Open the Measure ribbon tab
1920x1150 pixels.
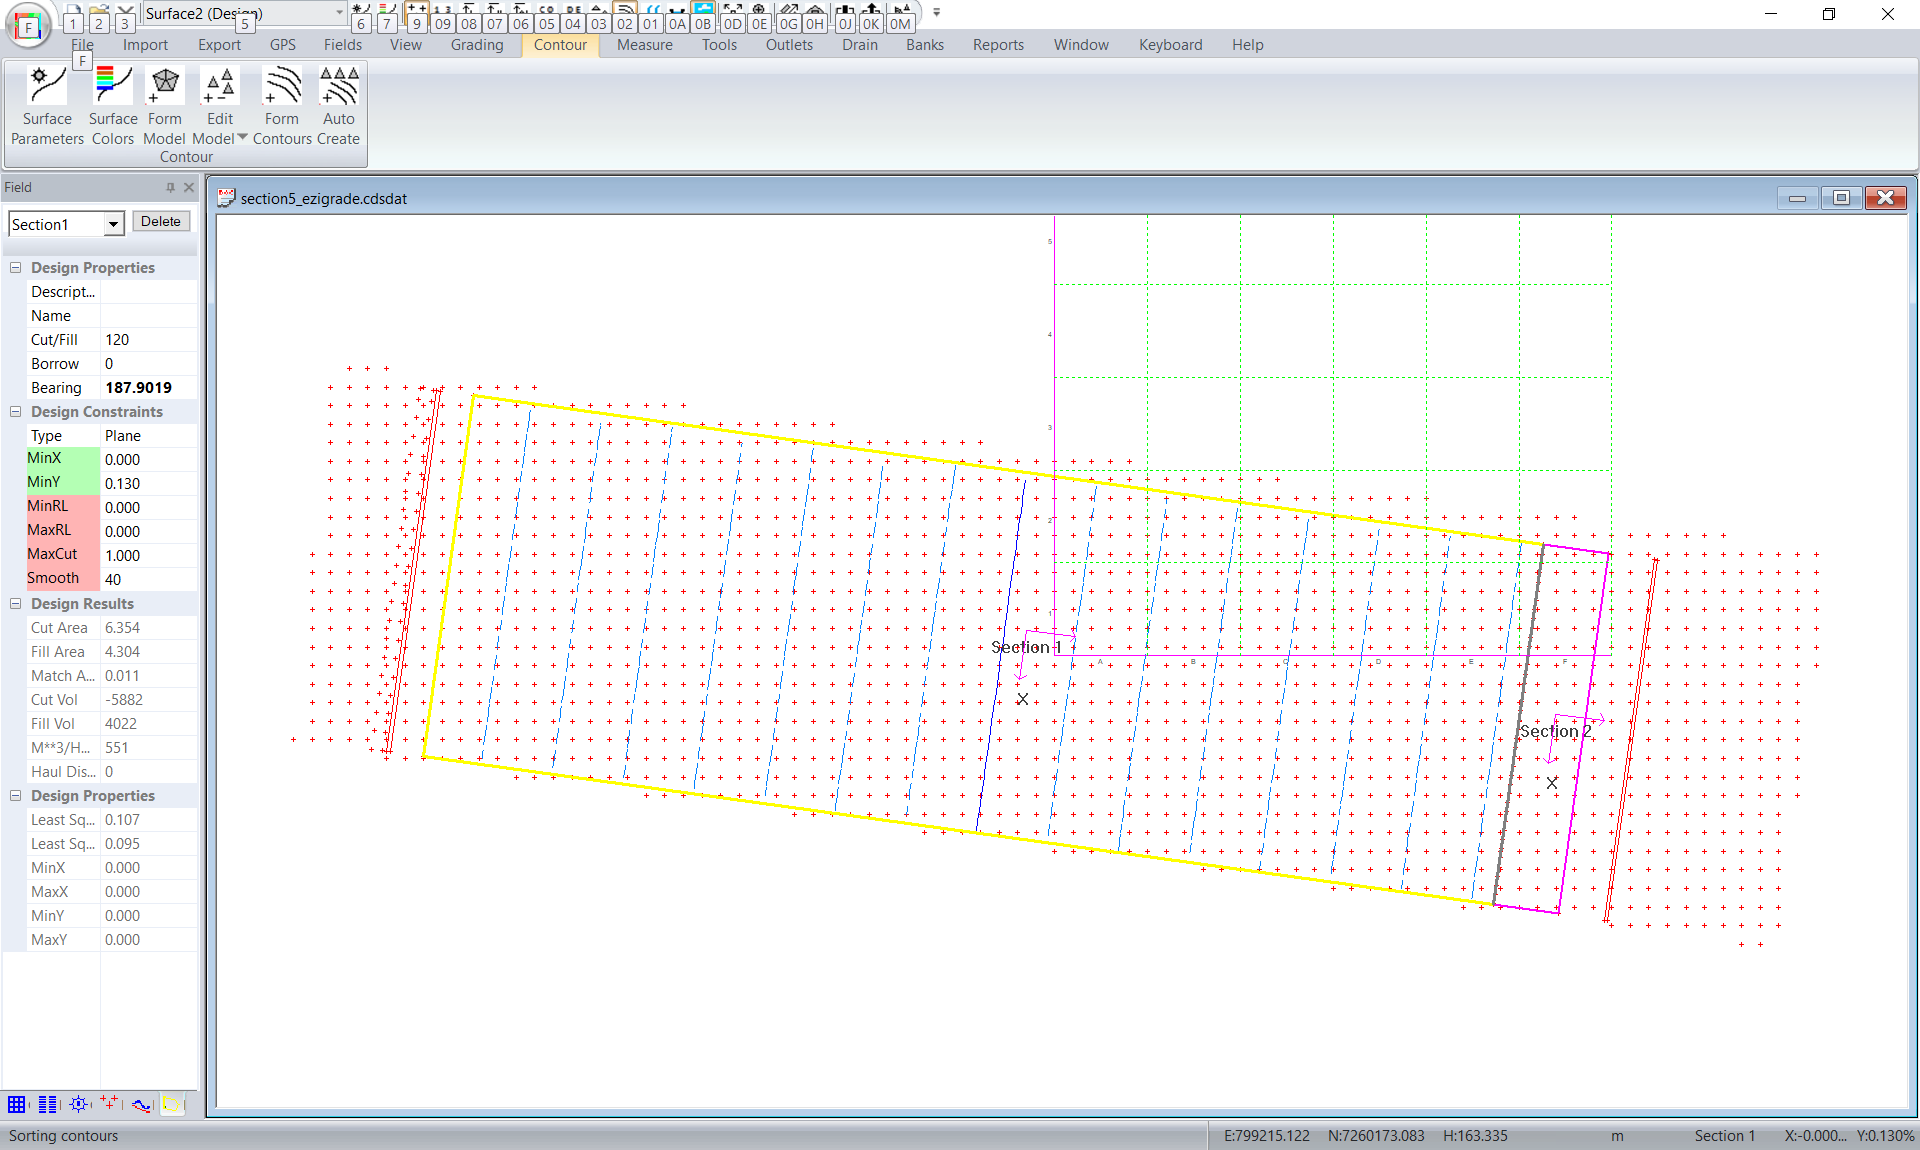click(x=644, y=45)
